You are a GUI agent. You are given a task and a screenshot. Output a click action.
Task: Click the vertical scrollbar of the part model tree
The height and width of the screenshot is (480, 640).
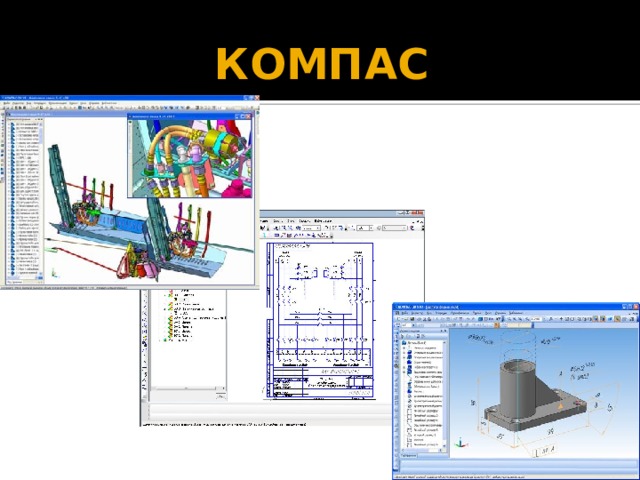tap(444, 396)
